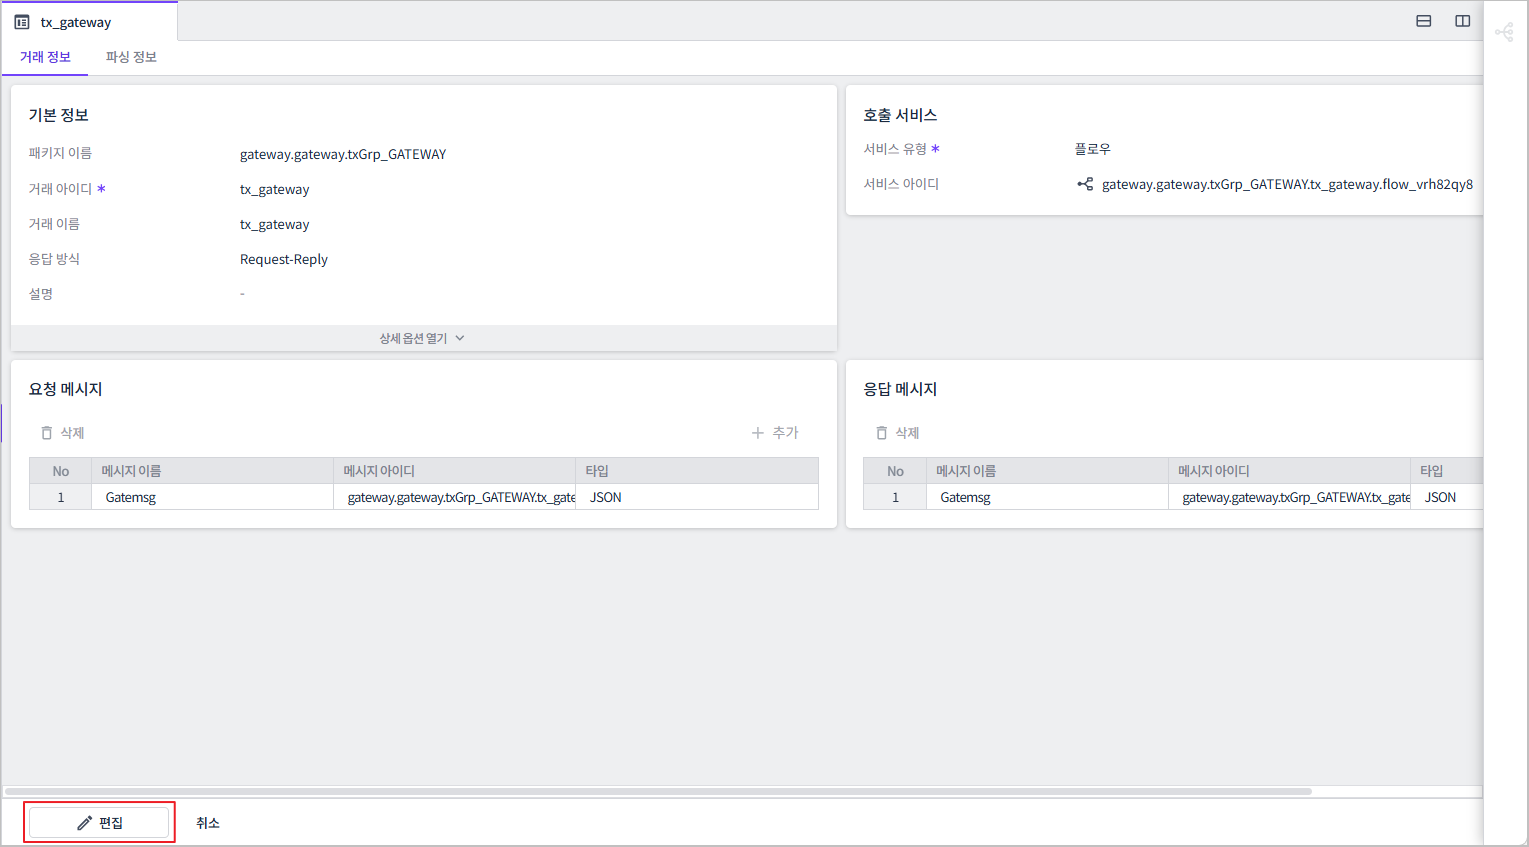Viewport: 1529px width, 847px height.
Task: Select the tx_gateway document tab
Action: coord(90,21)
